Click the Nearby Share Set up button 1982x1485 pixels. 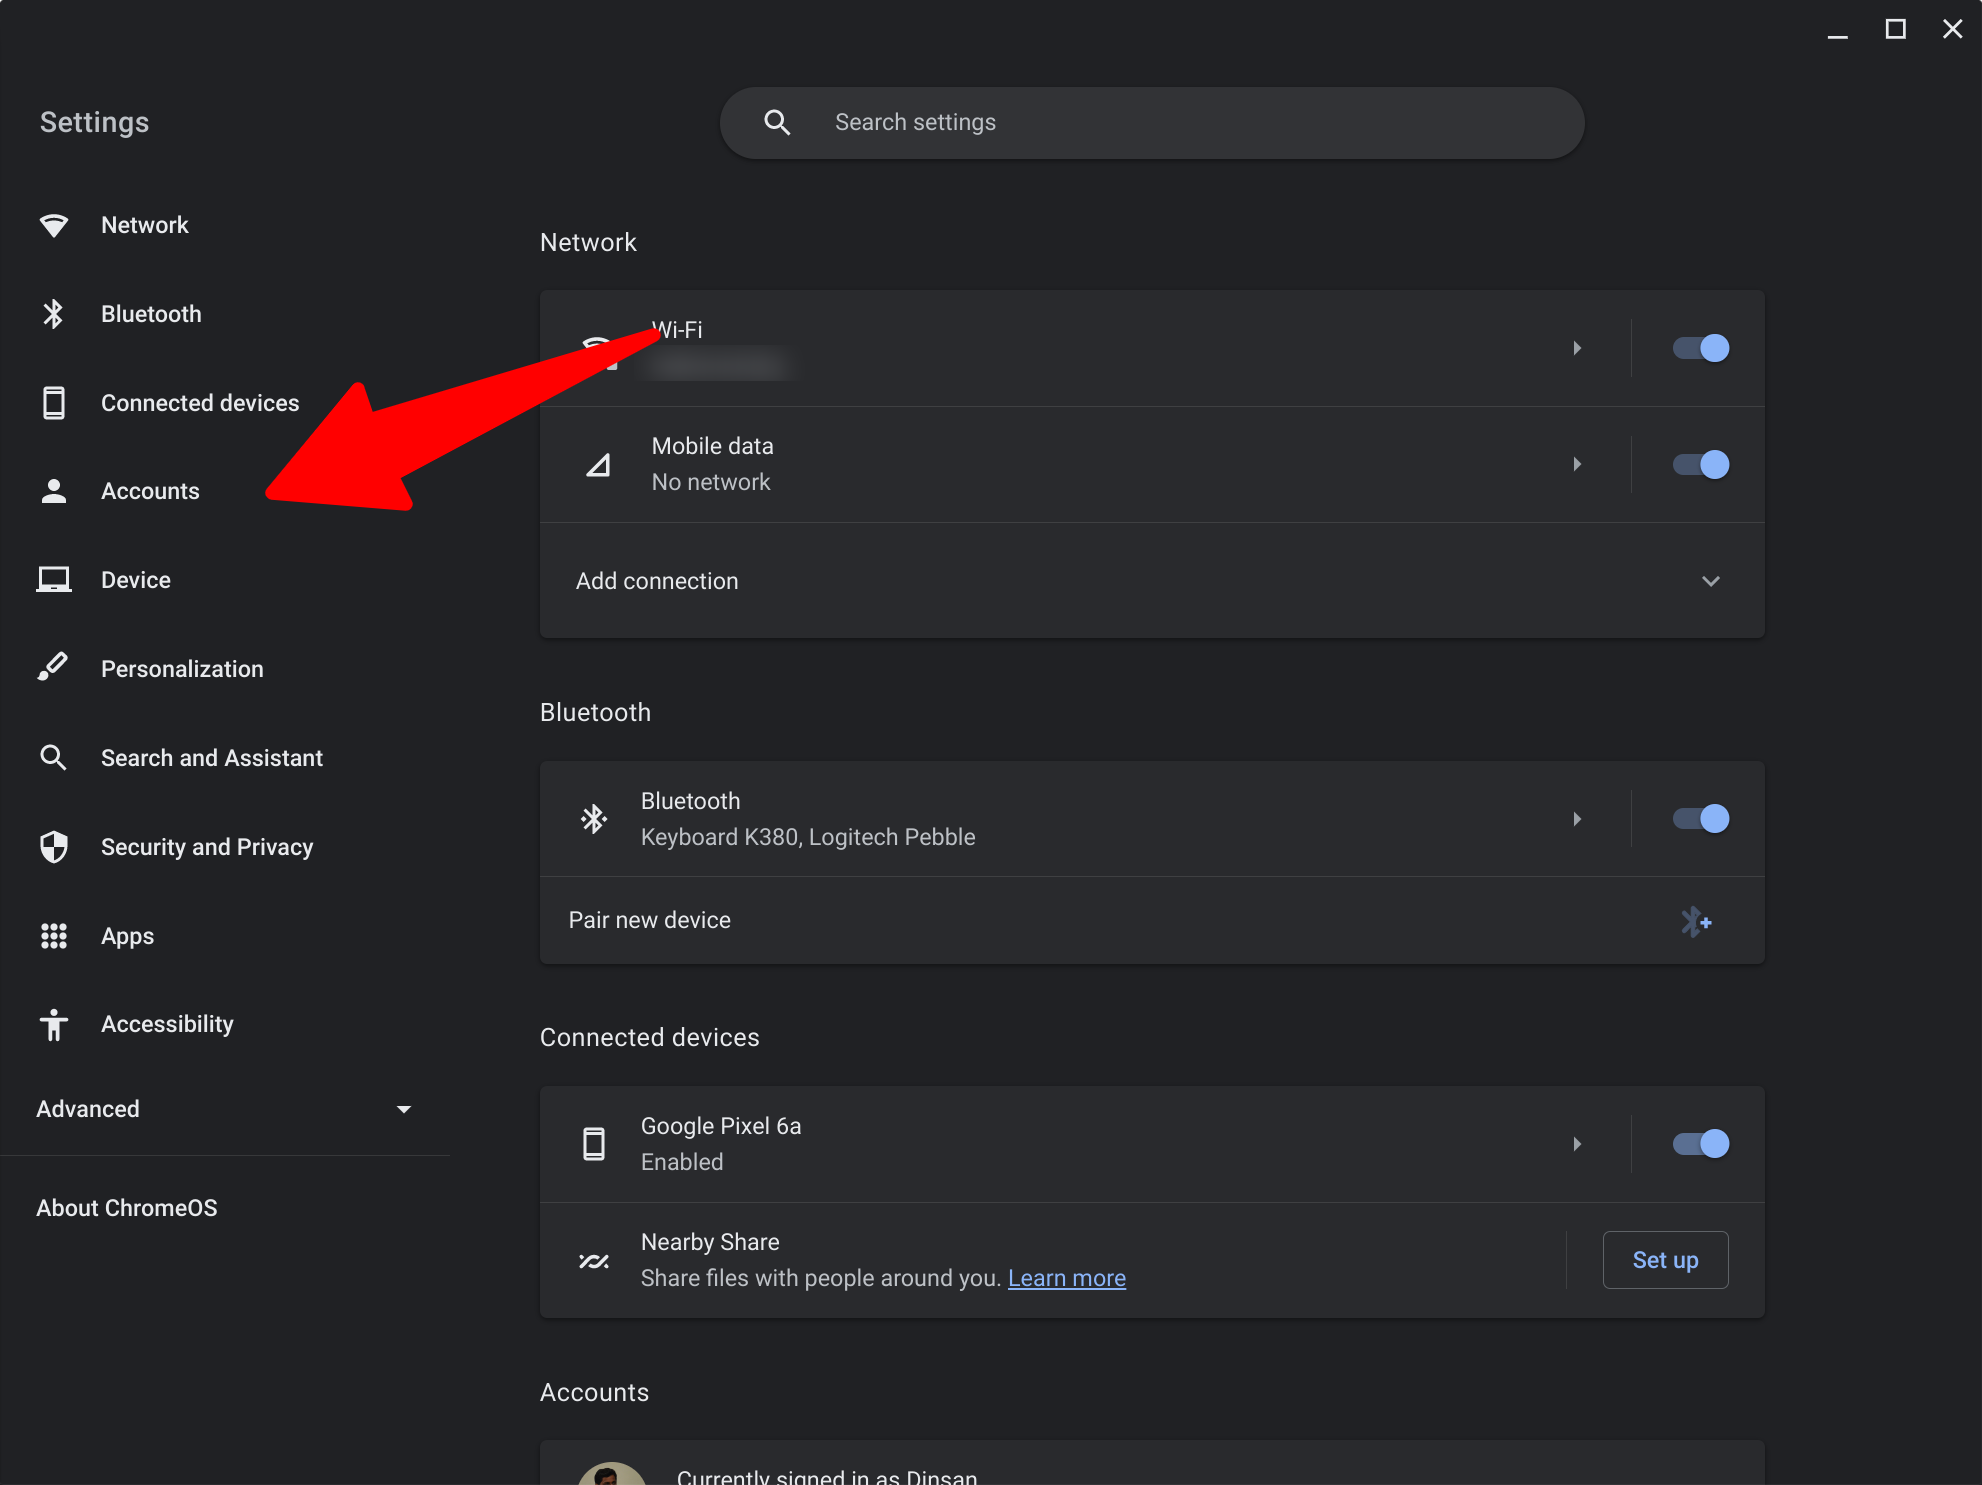pos(1665,1260)
